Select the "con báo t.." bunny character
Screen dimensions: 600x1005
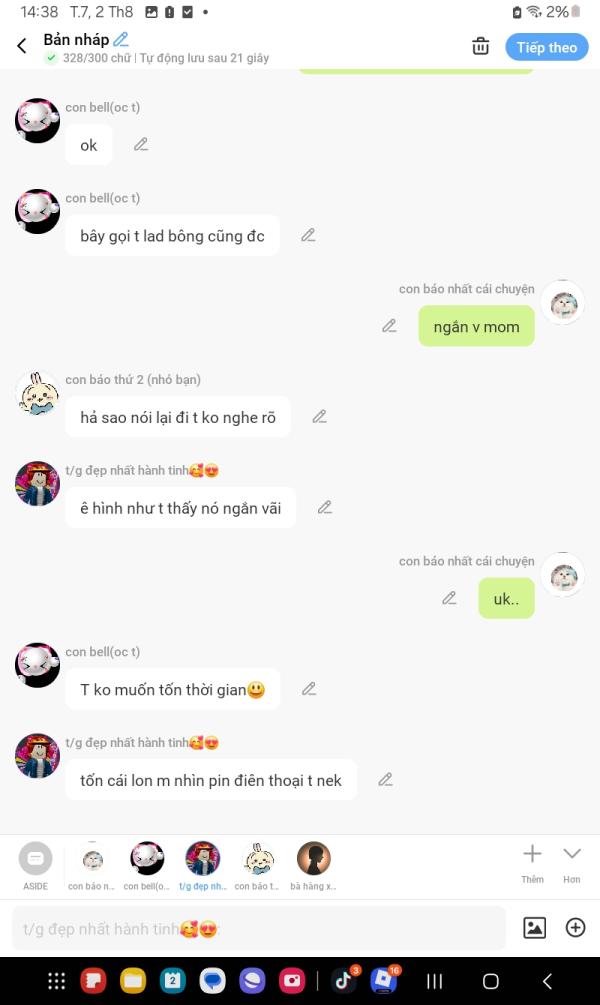tap(257, 866)
